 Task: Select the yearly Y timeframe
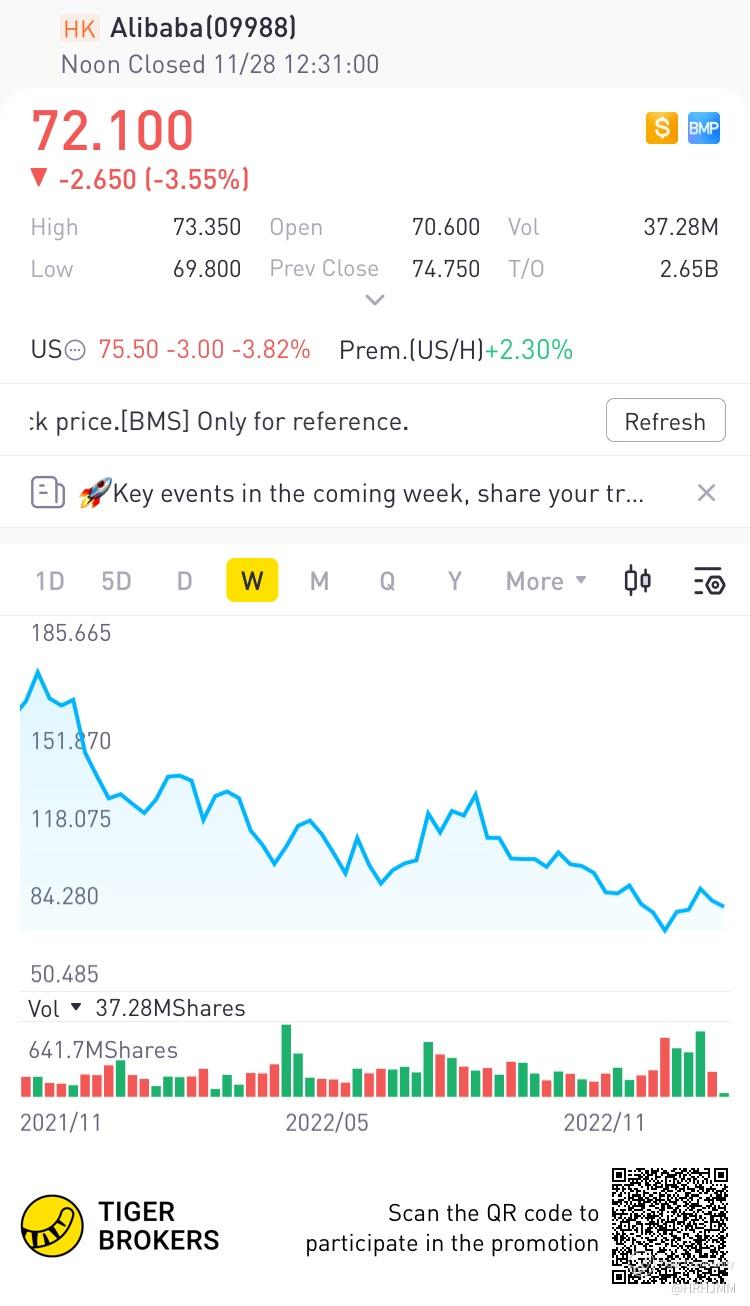(454, 581)
